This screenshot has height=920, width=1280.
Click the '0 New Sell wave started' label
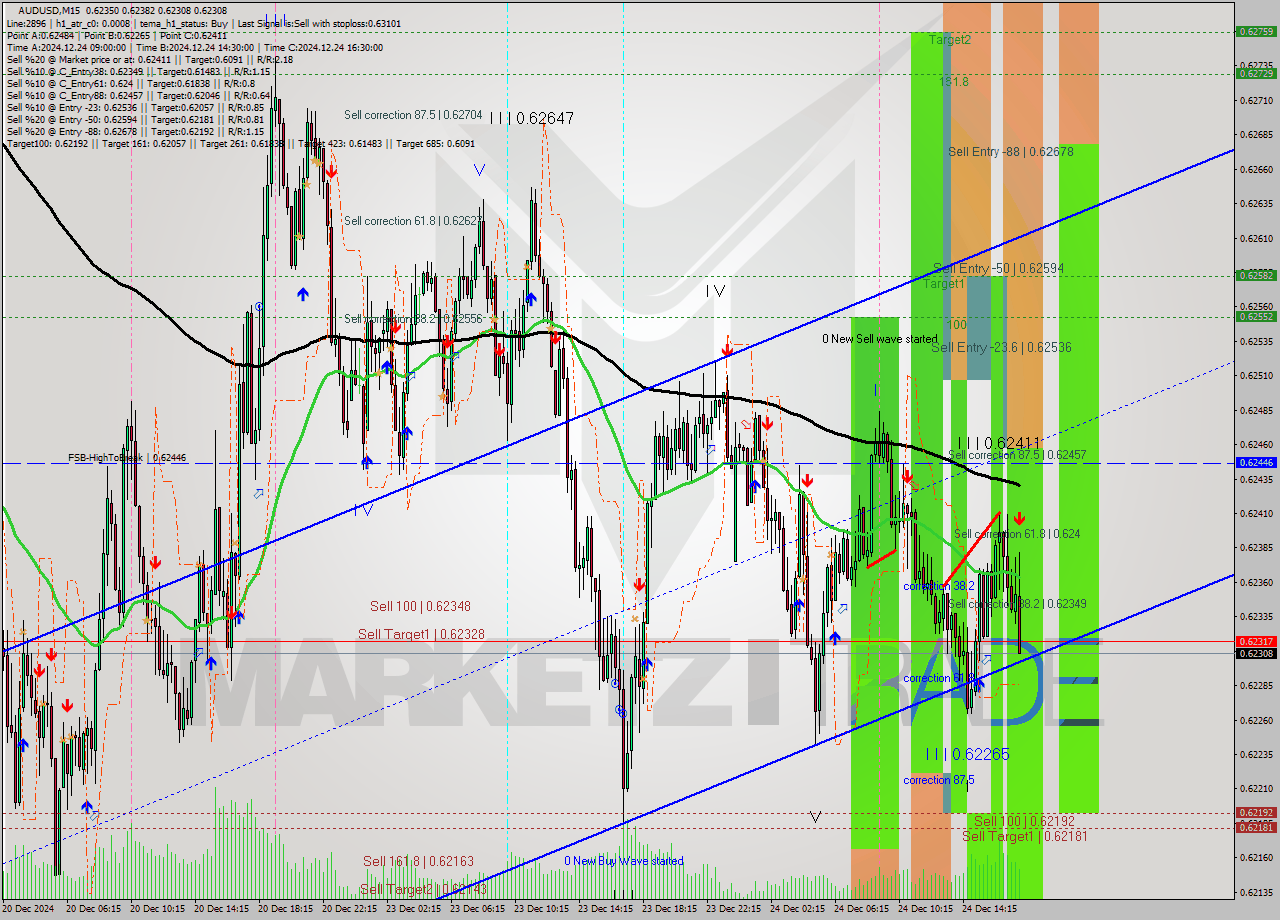(x=880, y=339)
